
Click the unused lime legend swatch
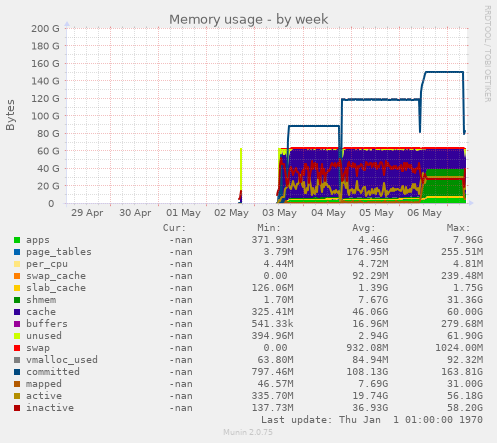tap(17, 336)
